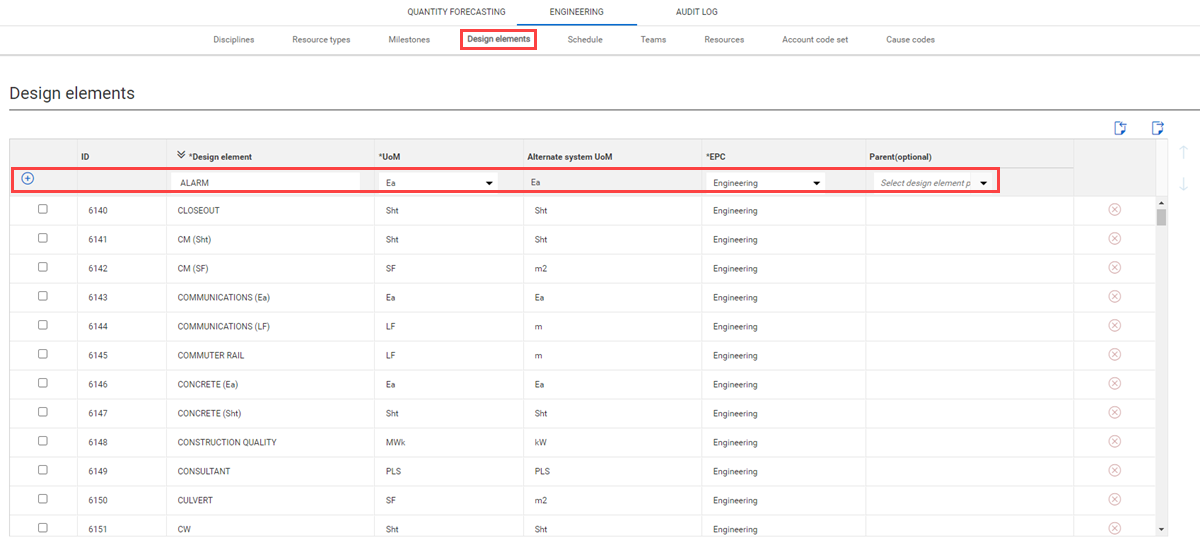Switch to the Quantity Forecasting tab
1200x545 pixels.
point(456,12)
